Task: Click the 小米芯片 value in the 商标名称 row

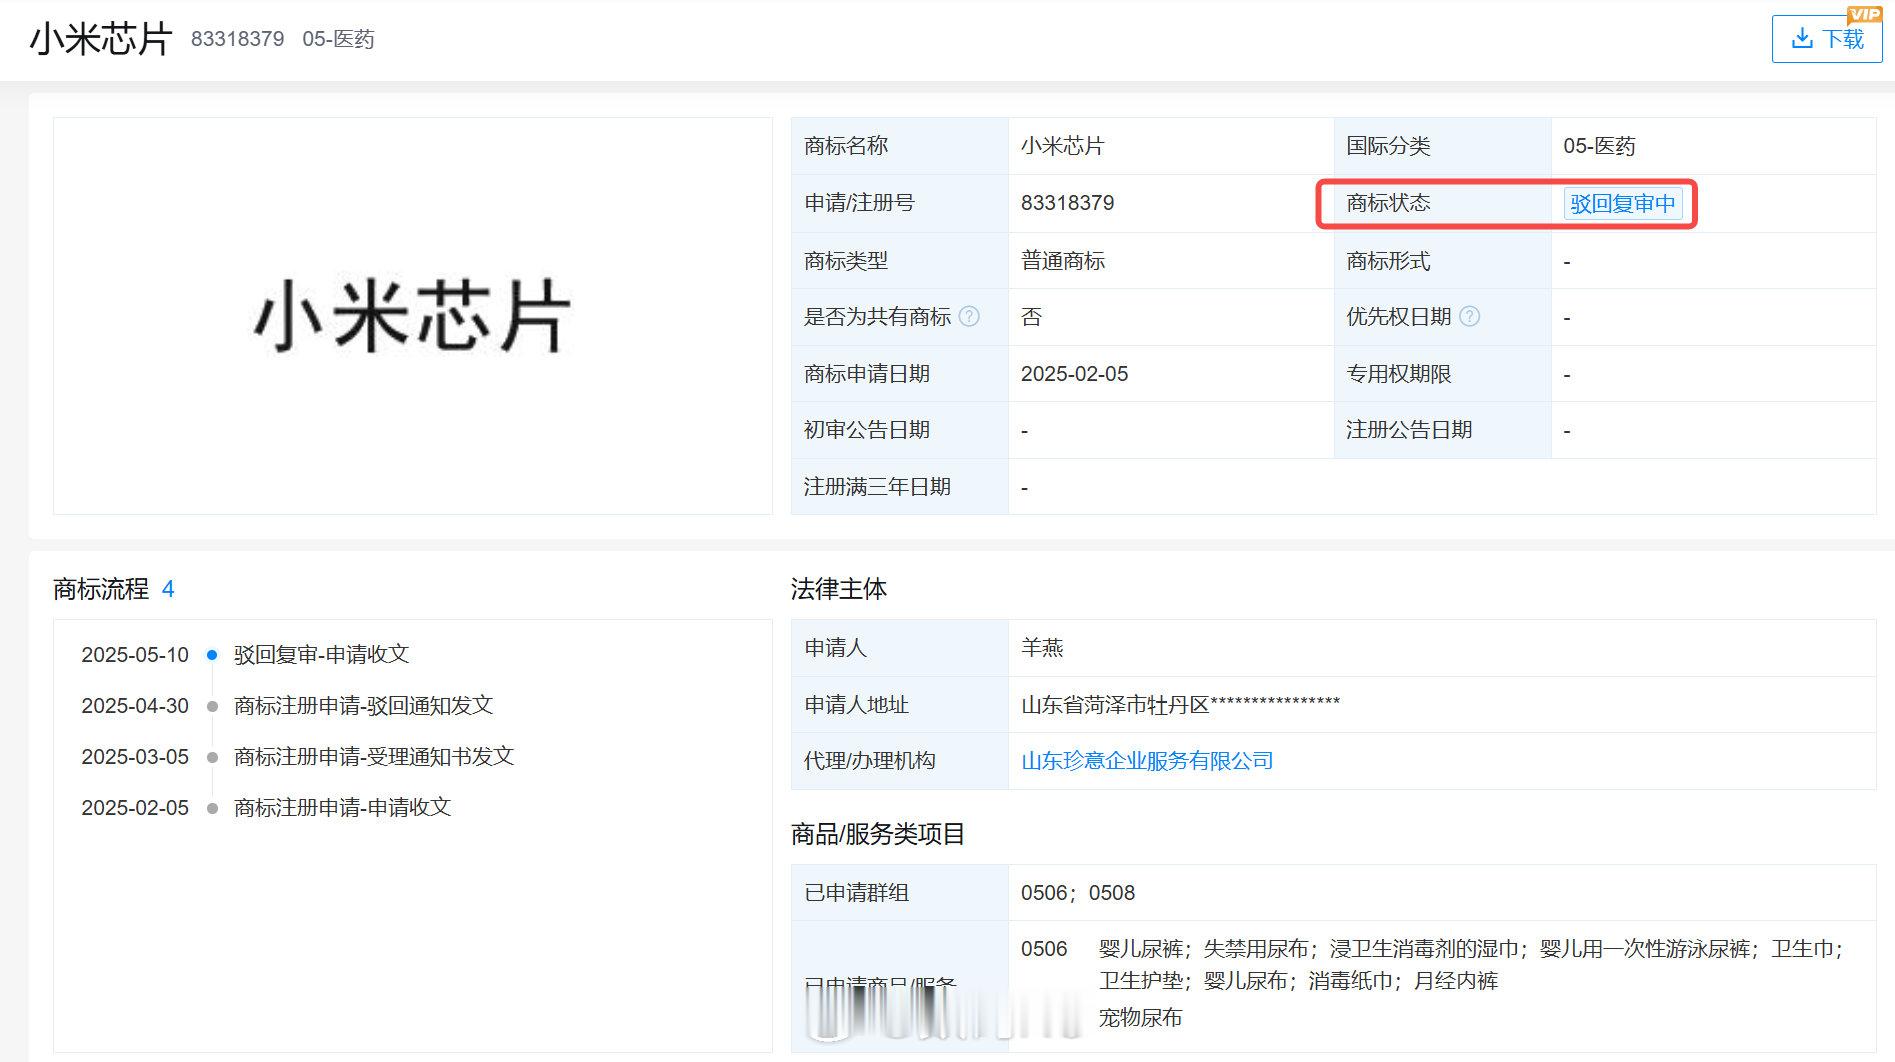Action: tap(1063, 146)
